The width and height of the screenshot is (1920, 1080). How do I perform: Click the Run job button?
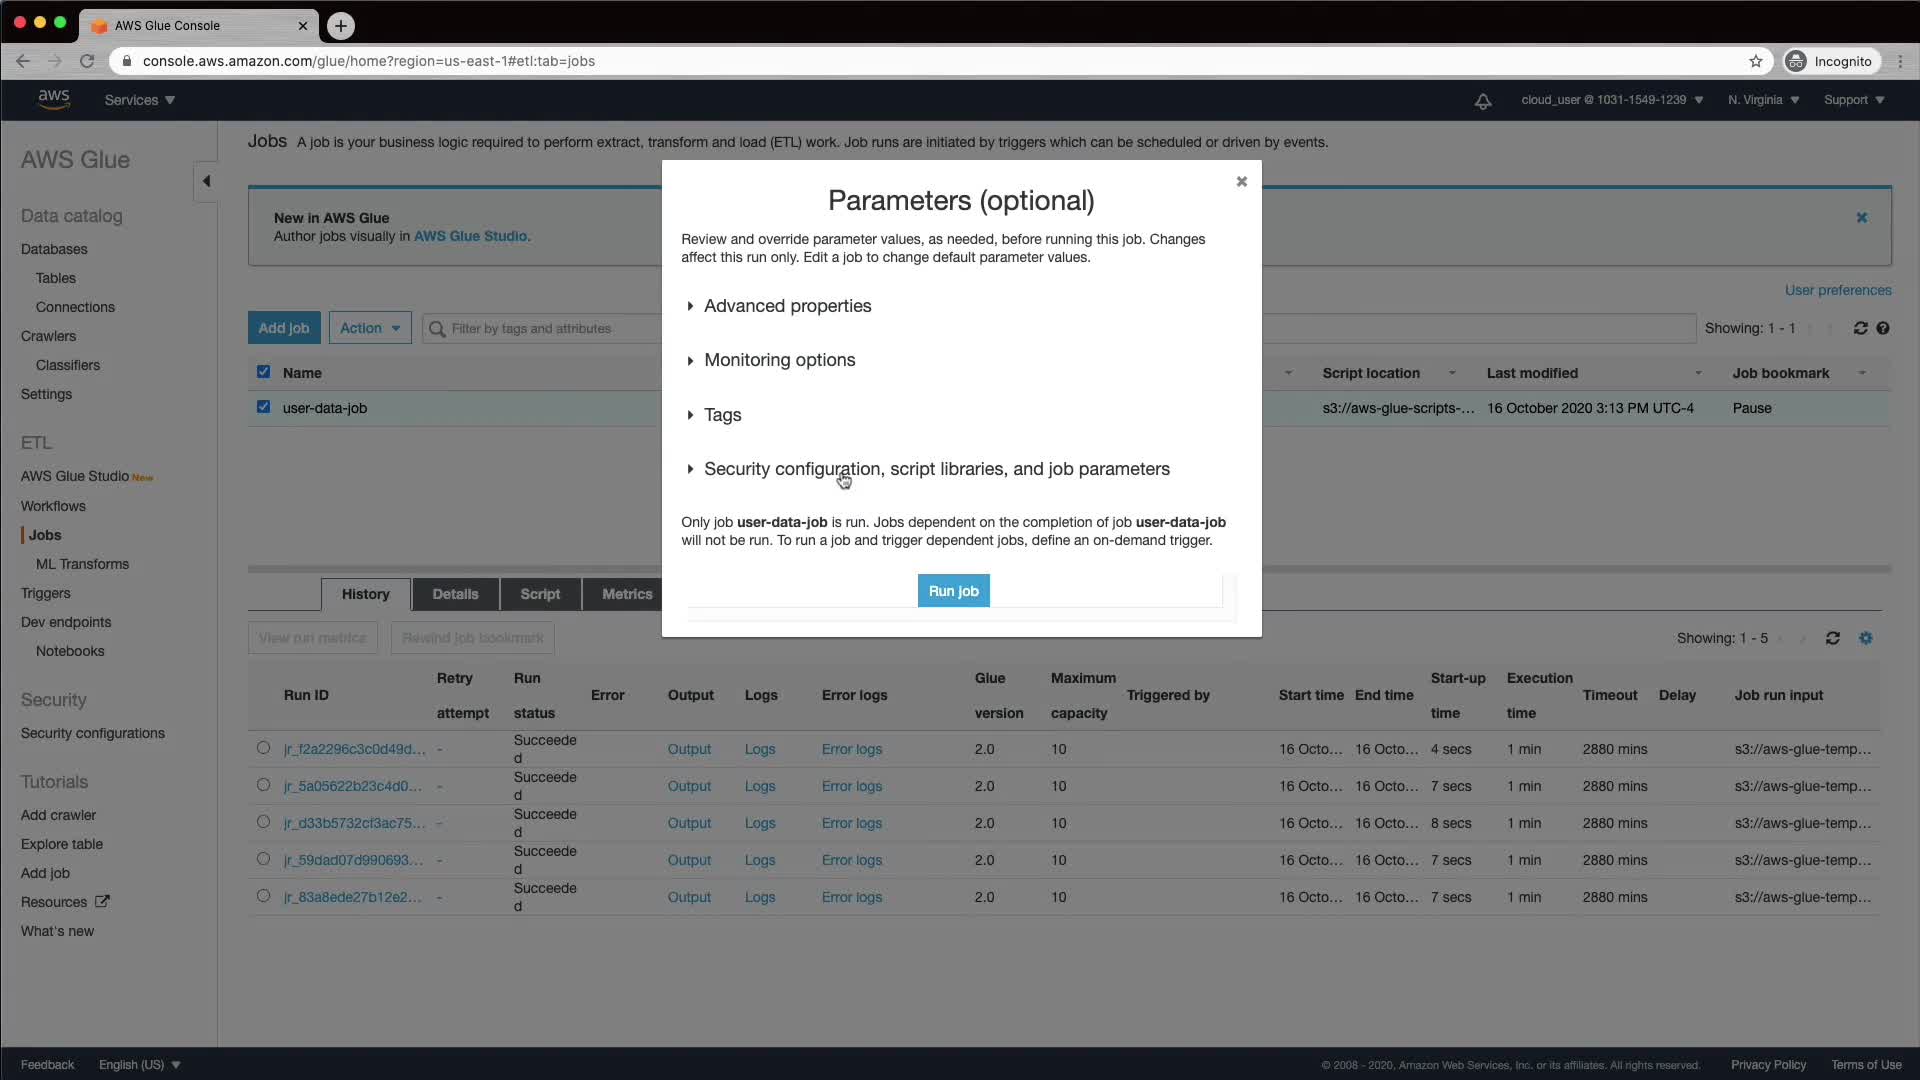(953, 591)
